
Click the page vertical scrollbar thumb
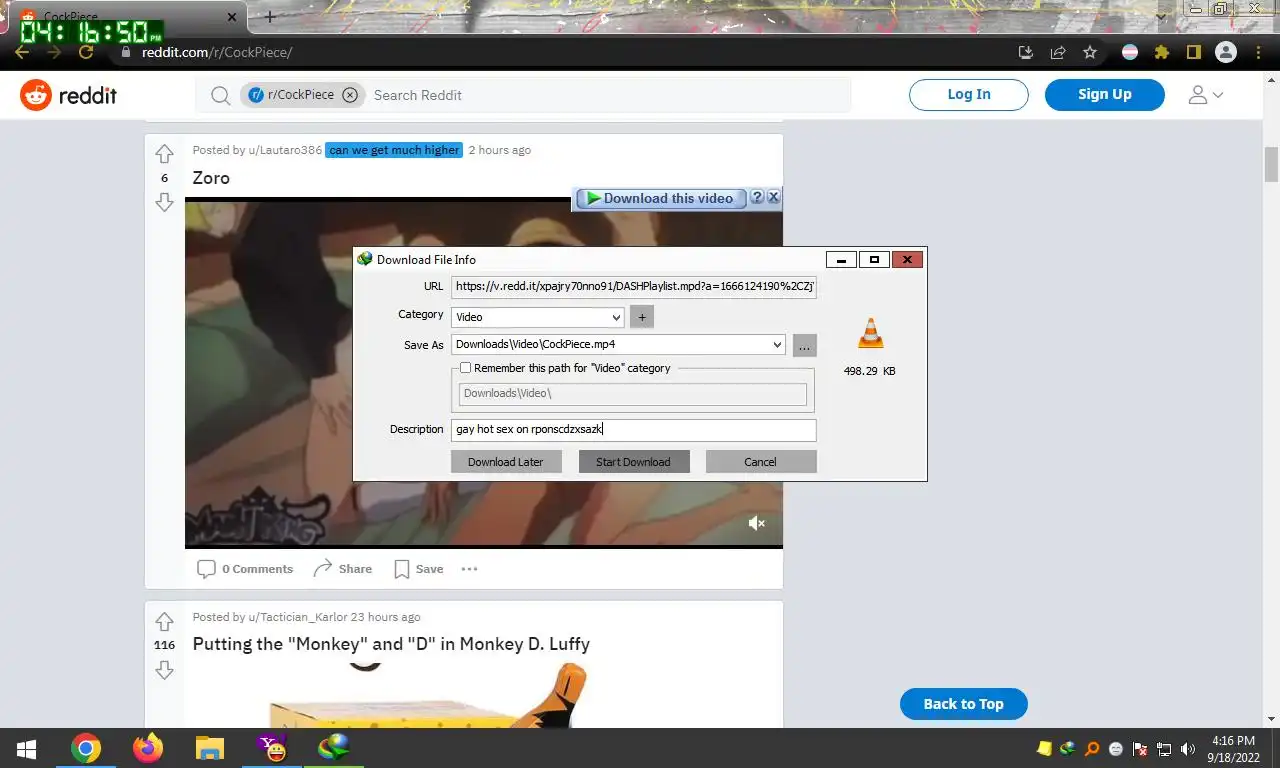click(1272, 165)
